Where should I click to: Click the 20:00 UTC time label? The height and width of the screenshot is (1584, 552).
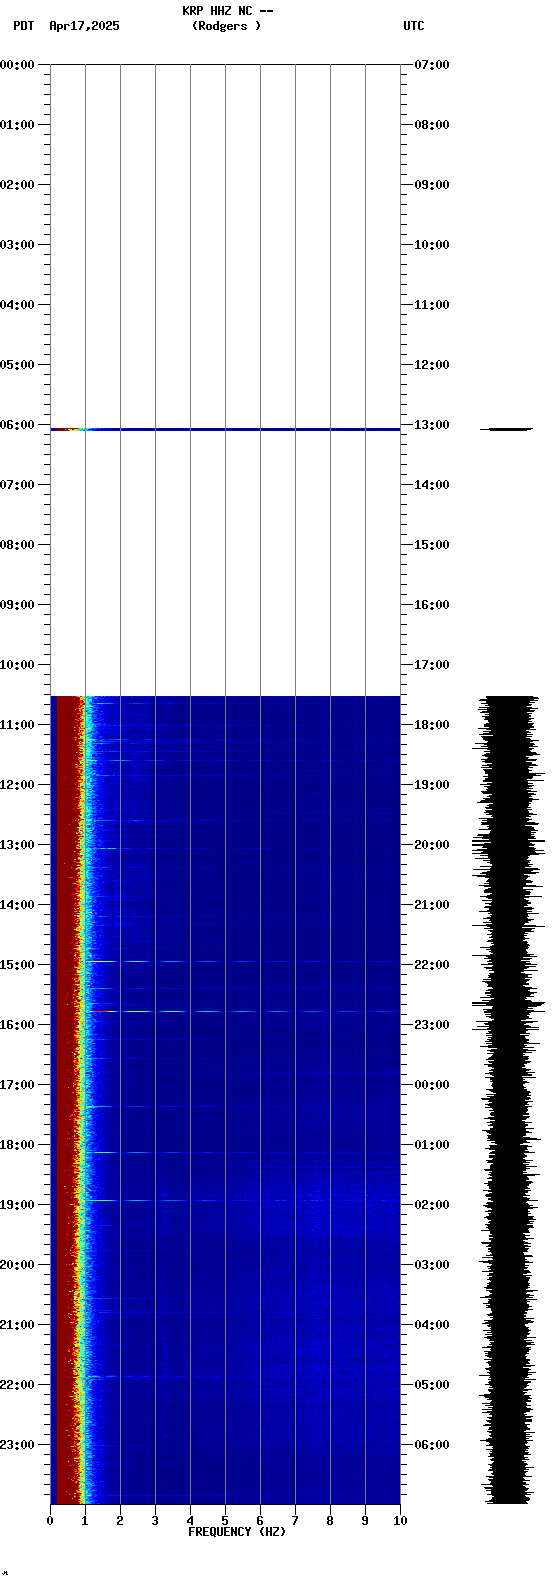[432, 845]
